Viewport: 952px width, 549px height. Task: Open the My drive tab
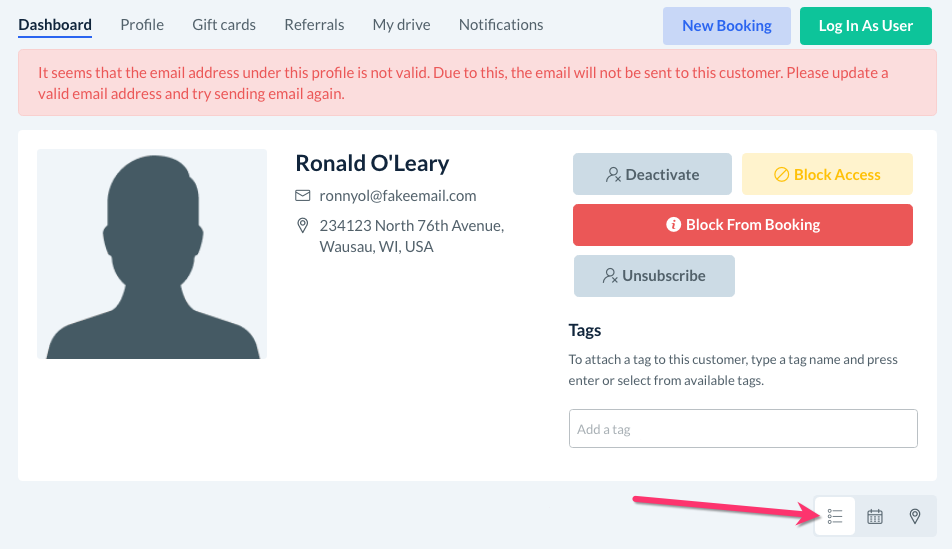coord(401,25)
